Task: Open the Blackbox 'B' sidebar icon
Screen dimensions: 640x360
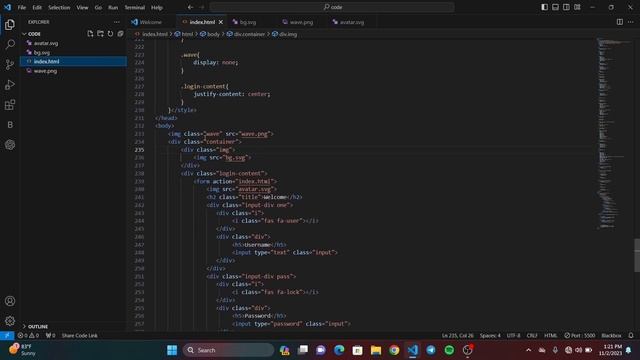Action: 10,125
